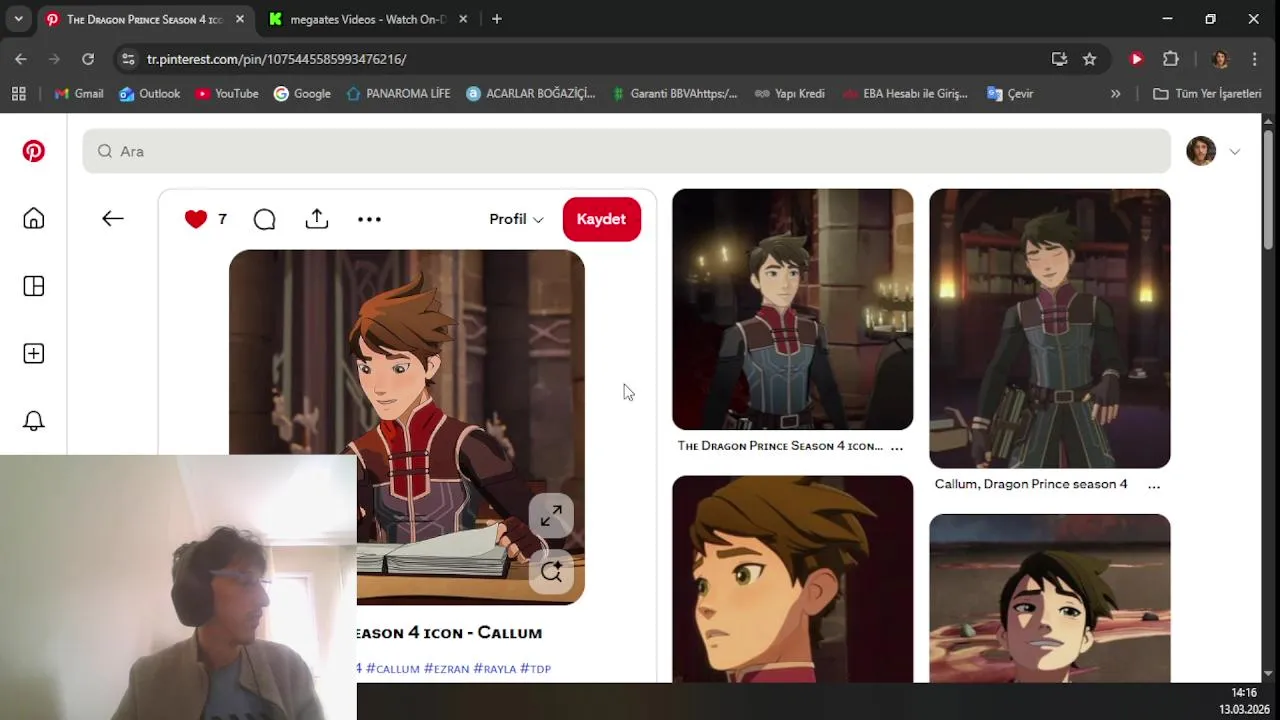Open the Pinterest profile avatar
Image resolution: width=1280 pixels, height=720 pixels.
1201,151
